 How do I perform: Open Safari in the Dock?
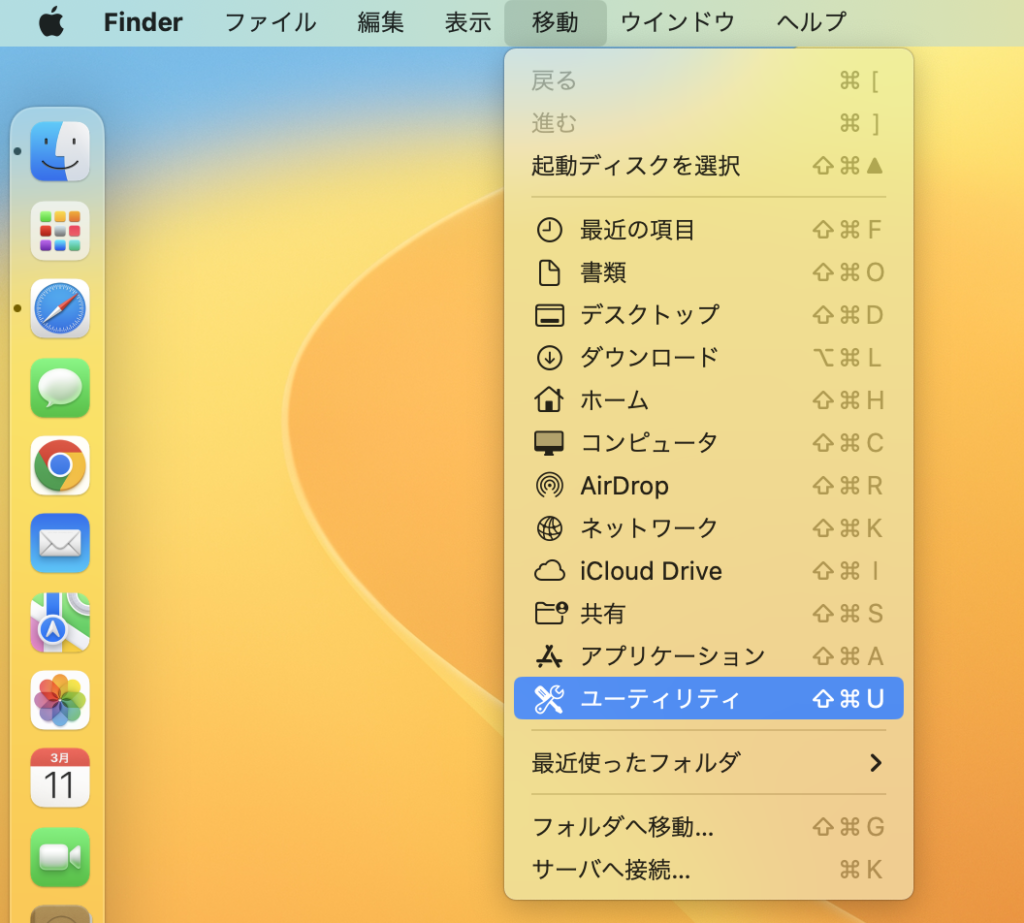pos(60,309)
